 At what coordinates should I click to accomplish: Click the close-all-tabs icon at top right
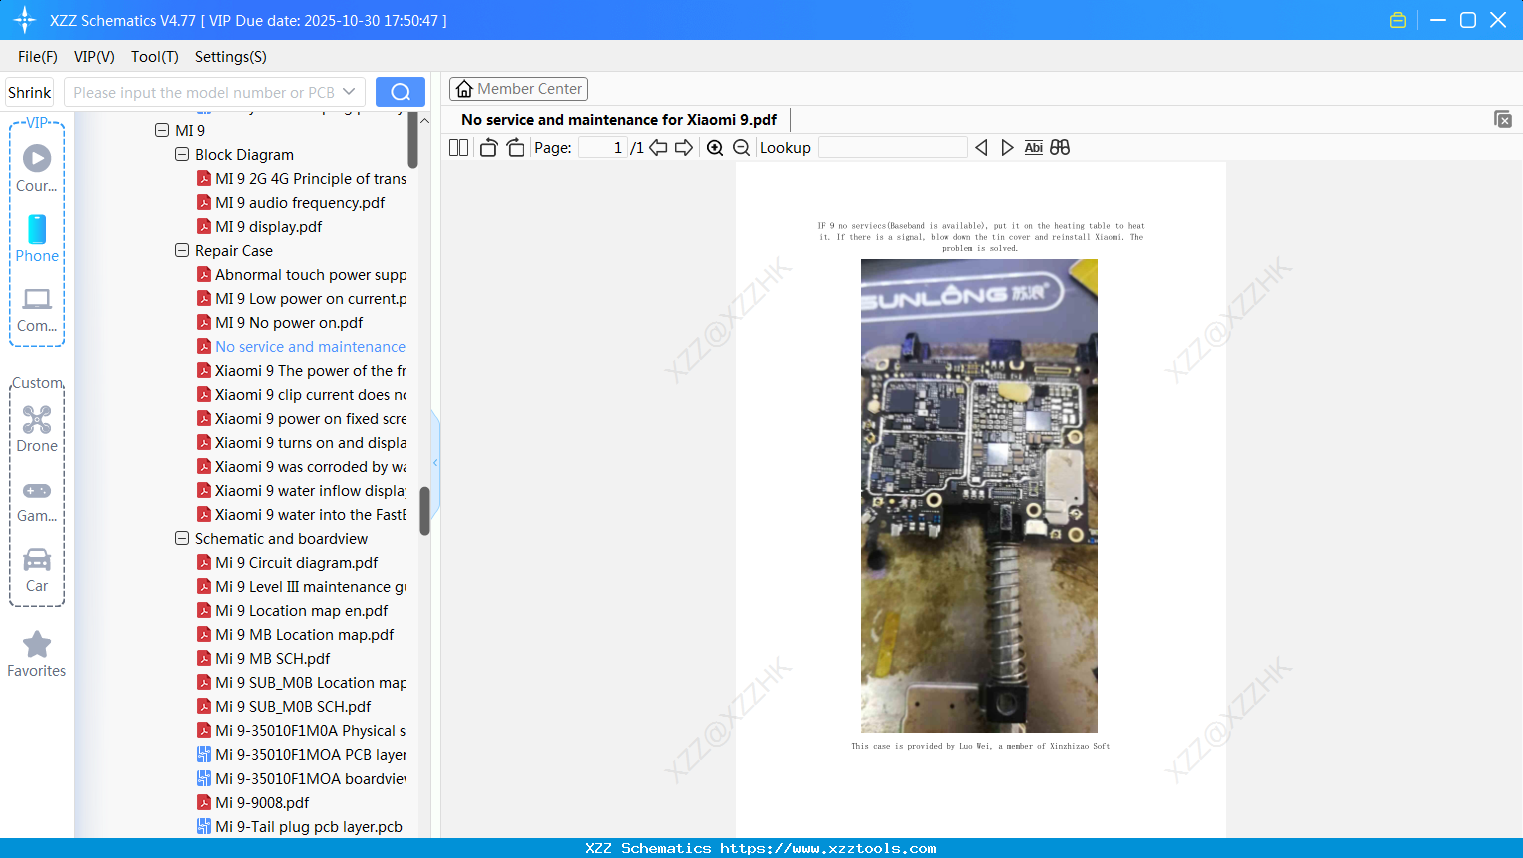click(1503, 119)
